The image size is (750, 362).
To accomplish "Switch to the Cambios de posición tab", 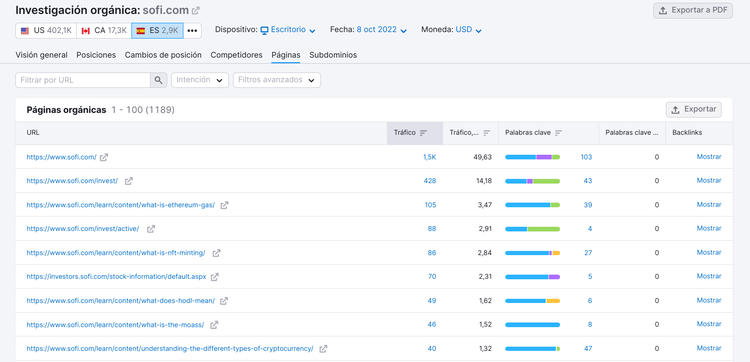I will click(163, 55).
